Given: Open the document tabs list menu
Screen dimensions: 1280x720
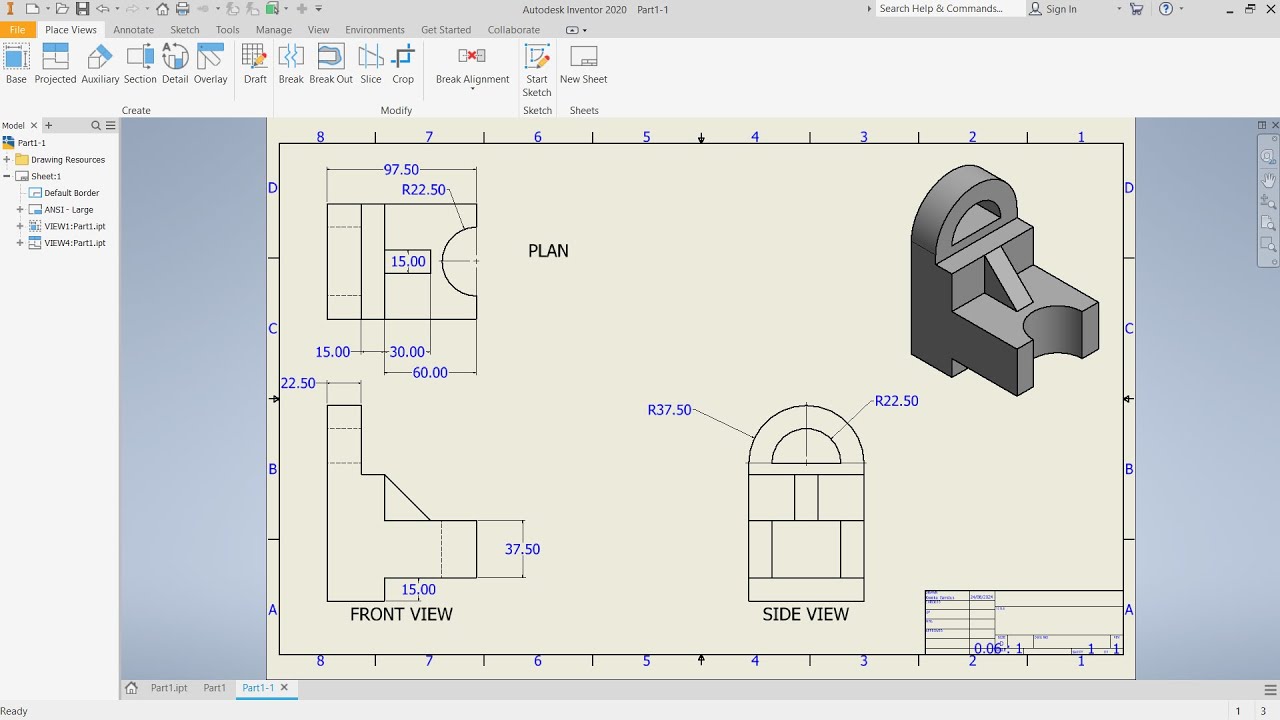Looking at the screenshot, I should coord(1271,689).
